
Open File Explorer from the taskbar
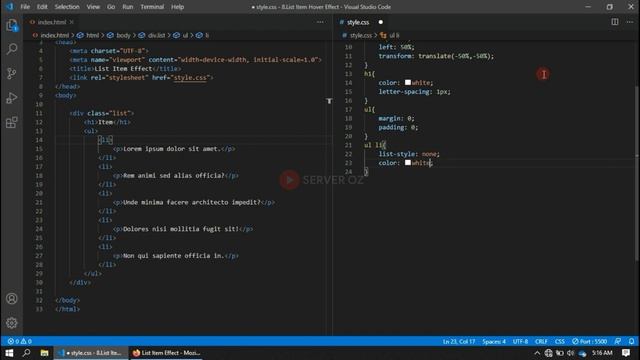pos(44,353)
